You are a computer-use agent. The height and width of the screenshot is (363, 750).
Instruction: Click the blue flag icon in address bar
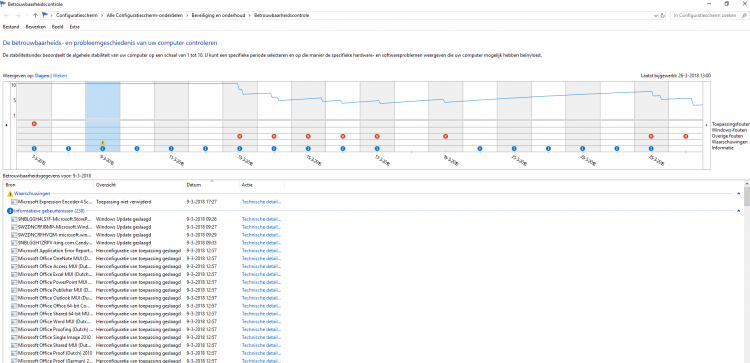coord(45,15)
